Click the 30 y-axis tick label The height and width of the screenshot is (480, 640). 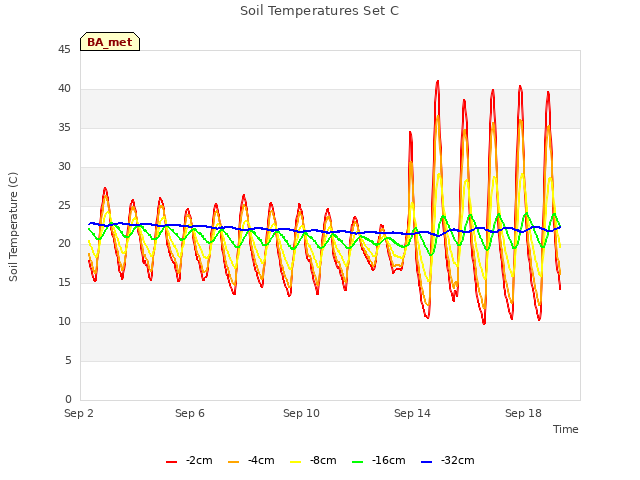click(64, 167)
